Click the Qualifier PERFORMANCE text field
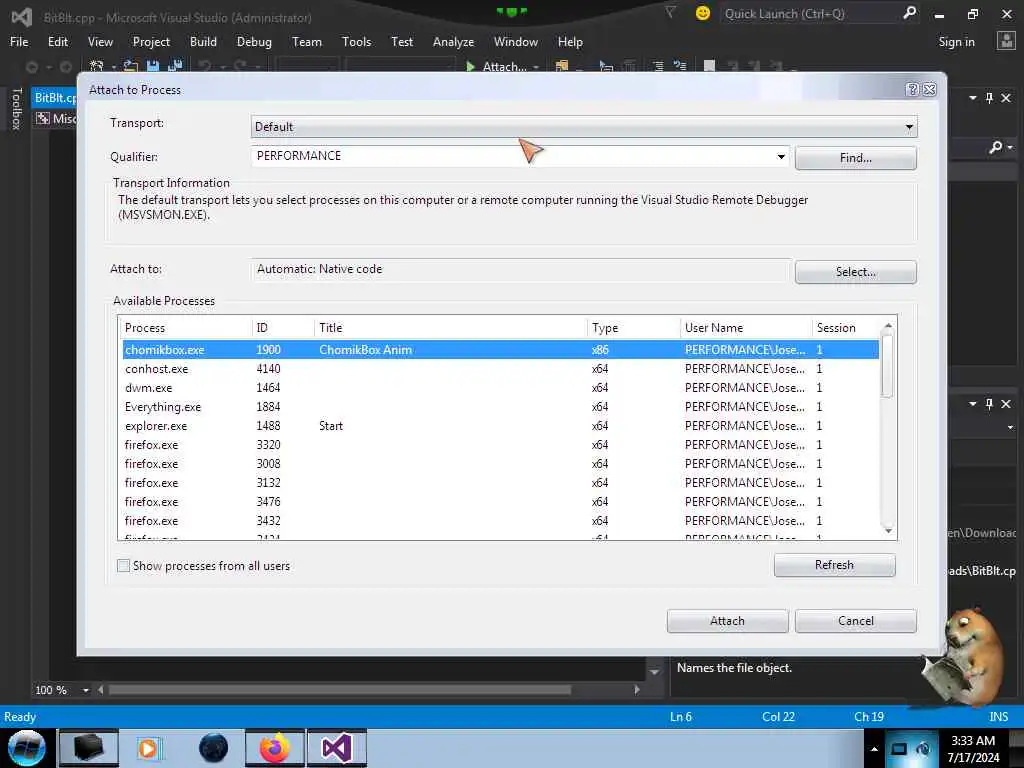Screen dimensions: 1024x768 pos(513,156)
